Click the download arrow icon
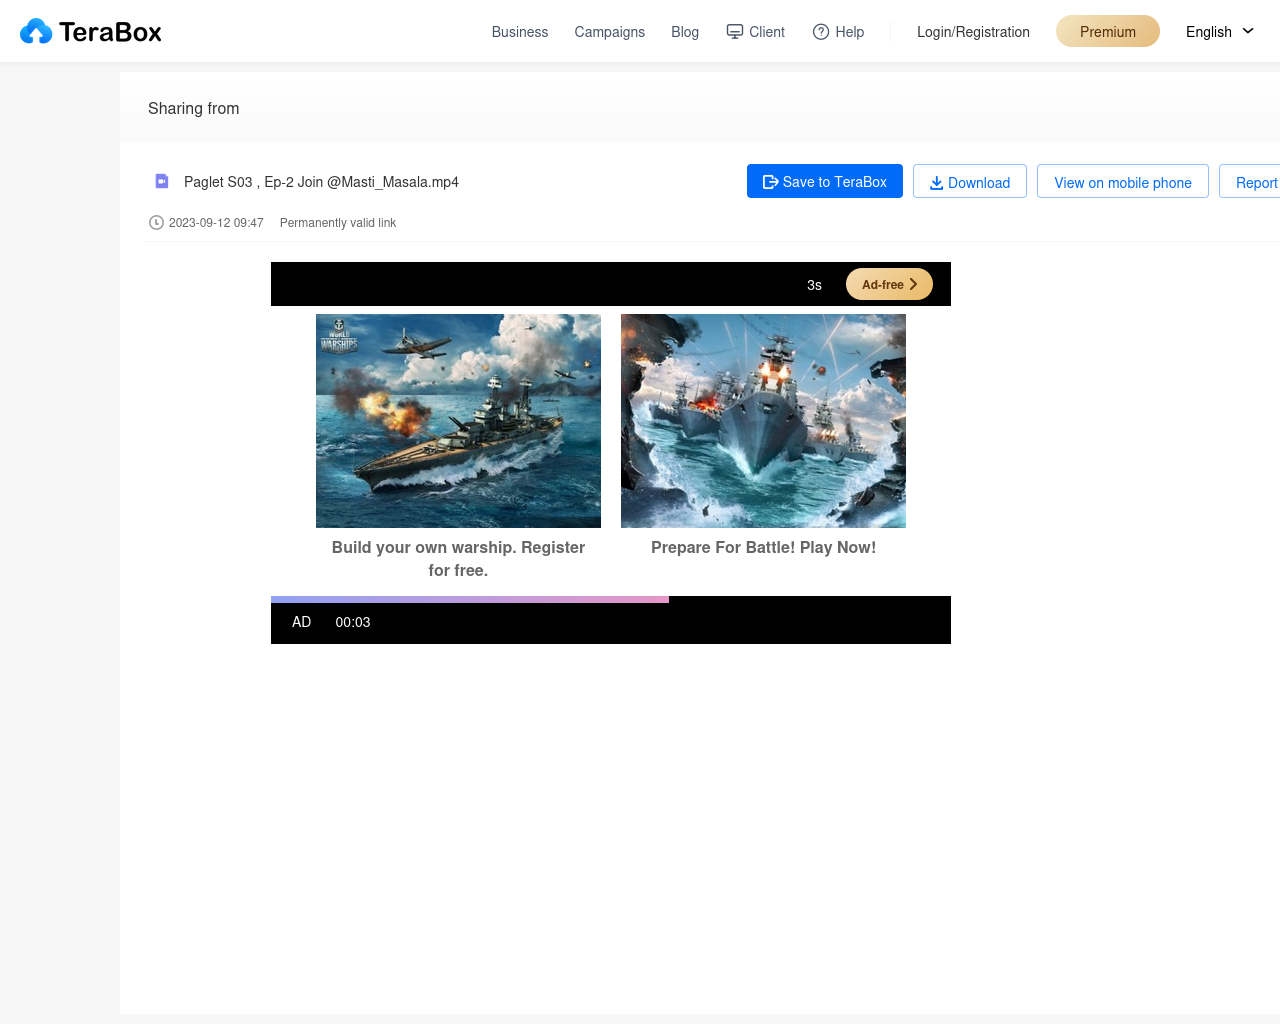 tap(937, 183)
